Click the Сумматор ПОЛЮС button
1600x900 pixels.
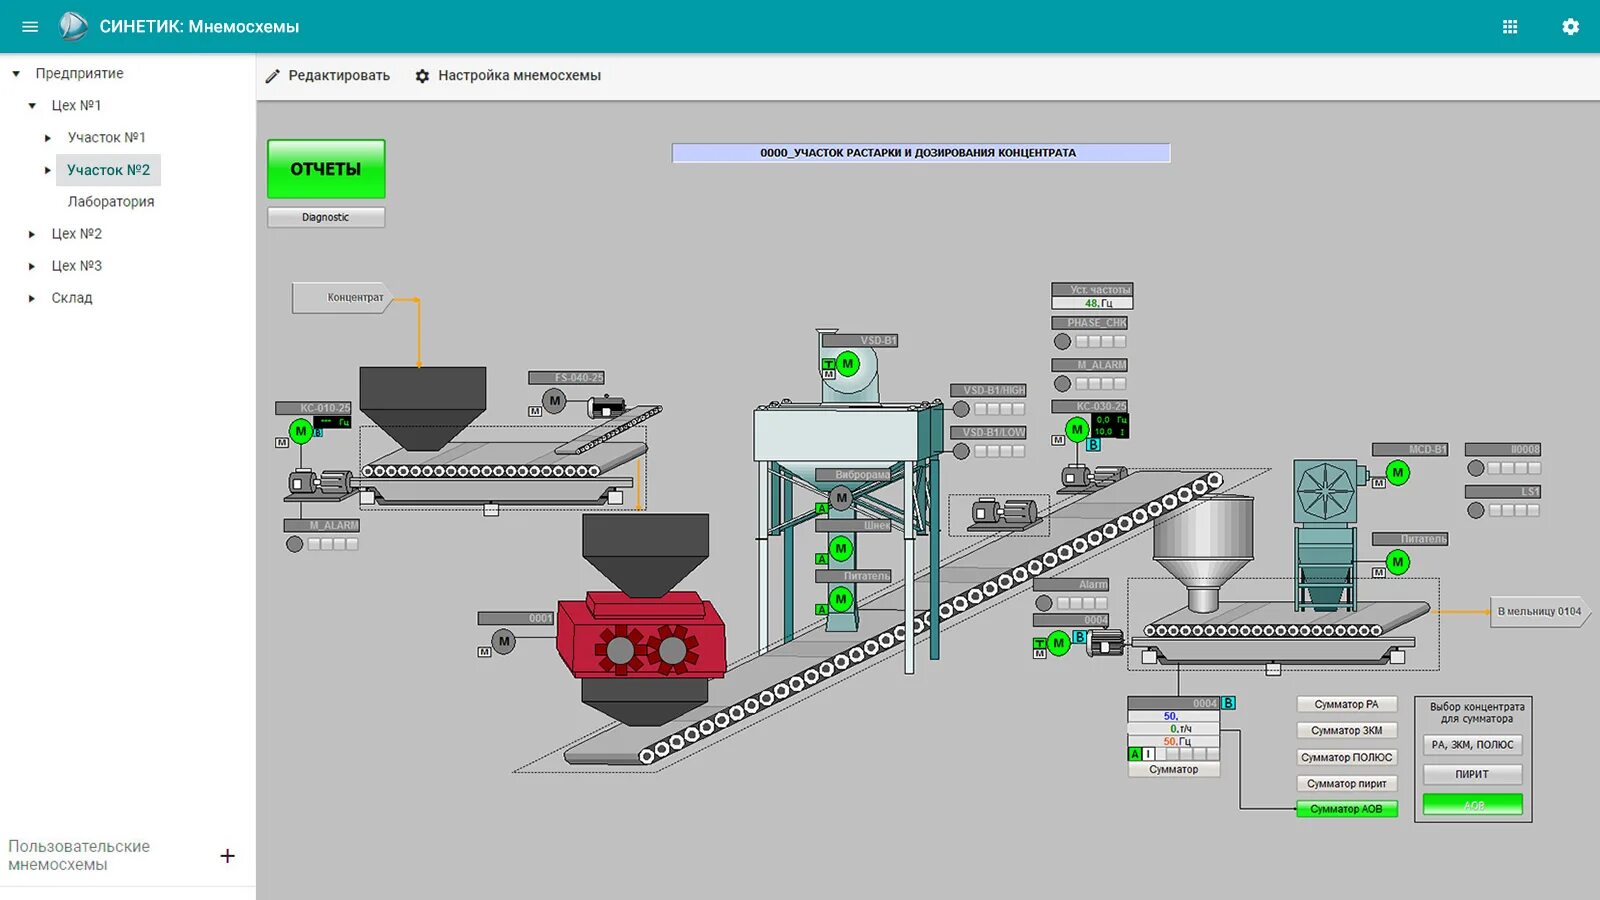pyautogui.click(x=1346, y=757)
